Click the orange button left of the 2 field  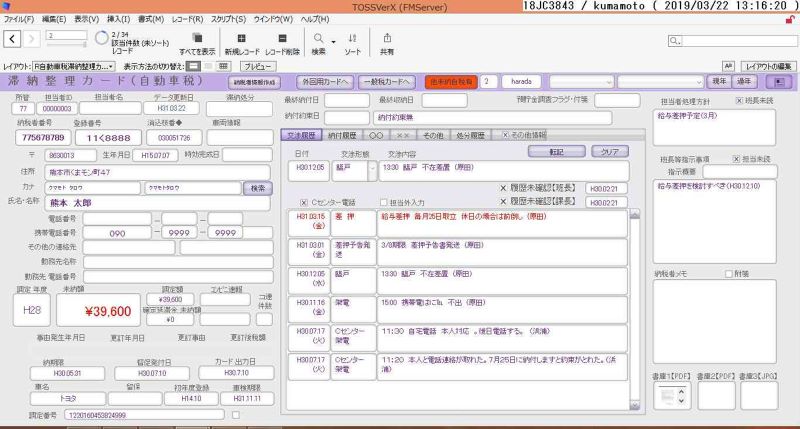pyautogui.click(x=451, y=82)
